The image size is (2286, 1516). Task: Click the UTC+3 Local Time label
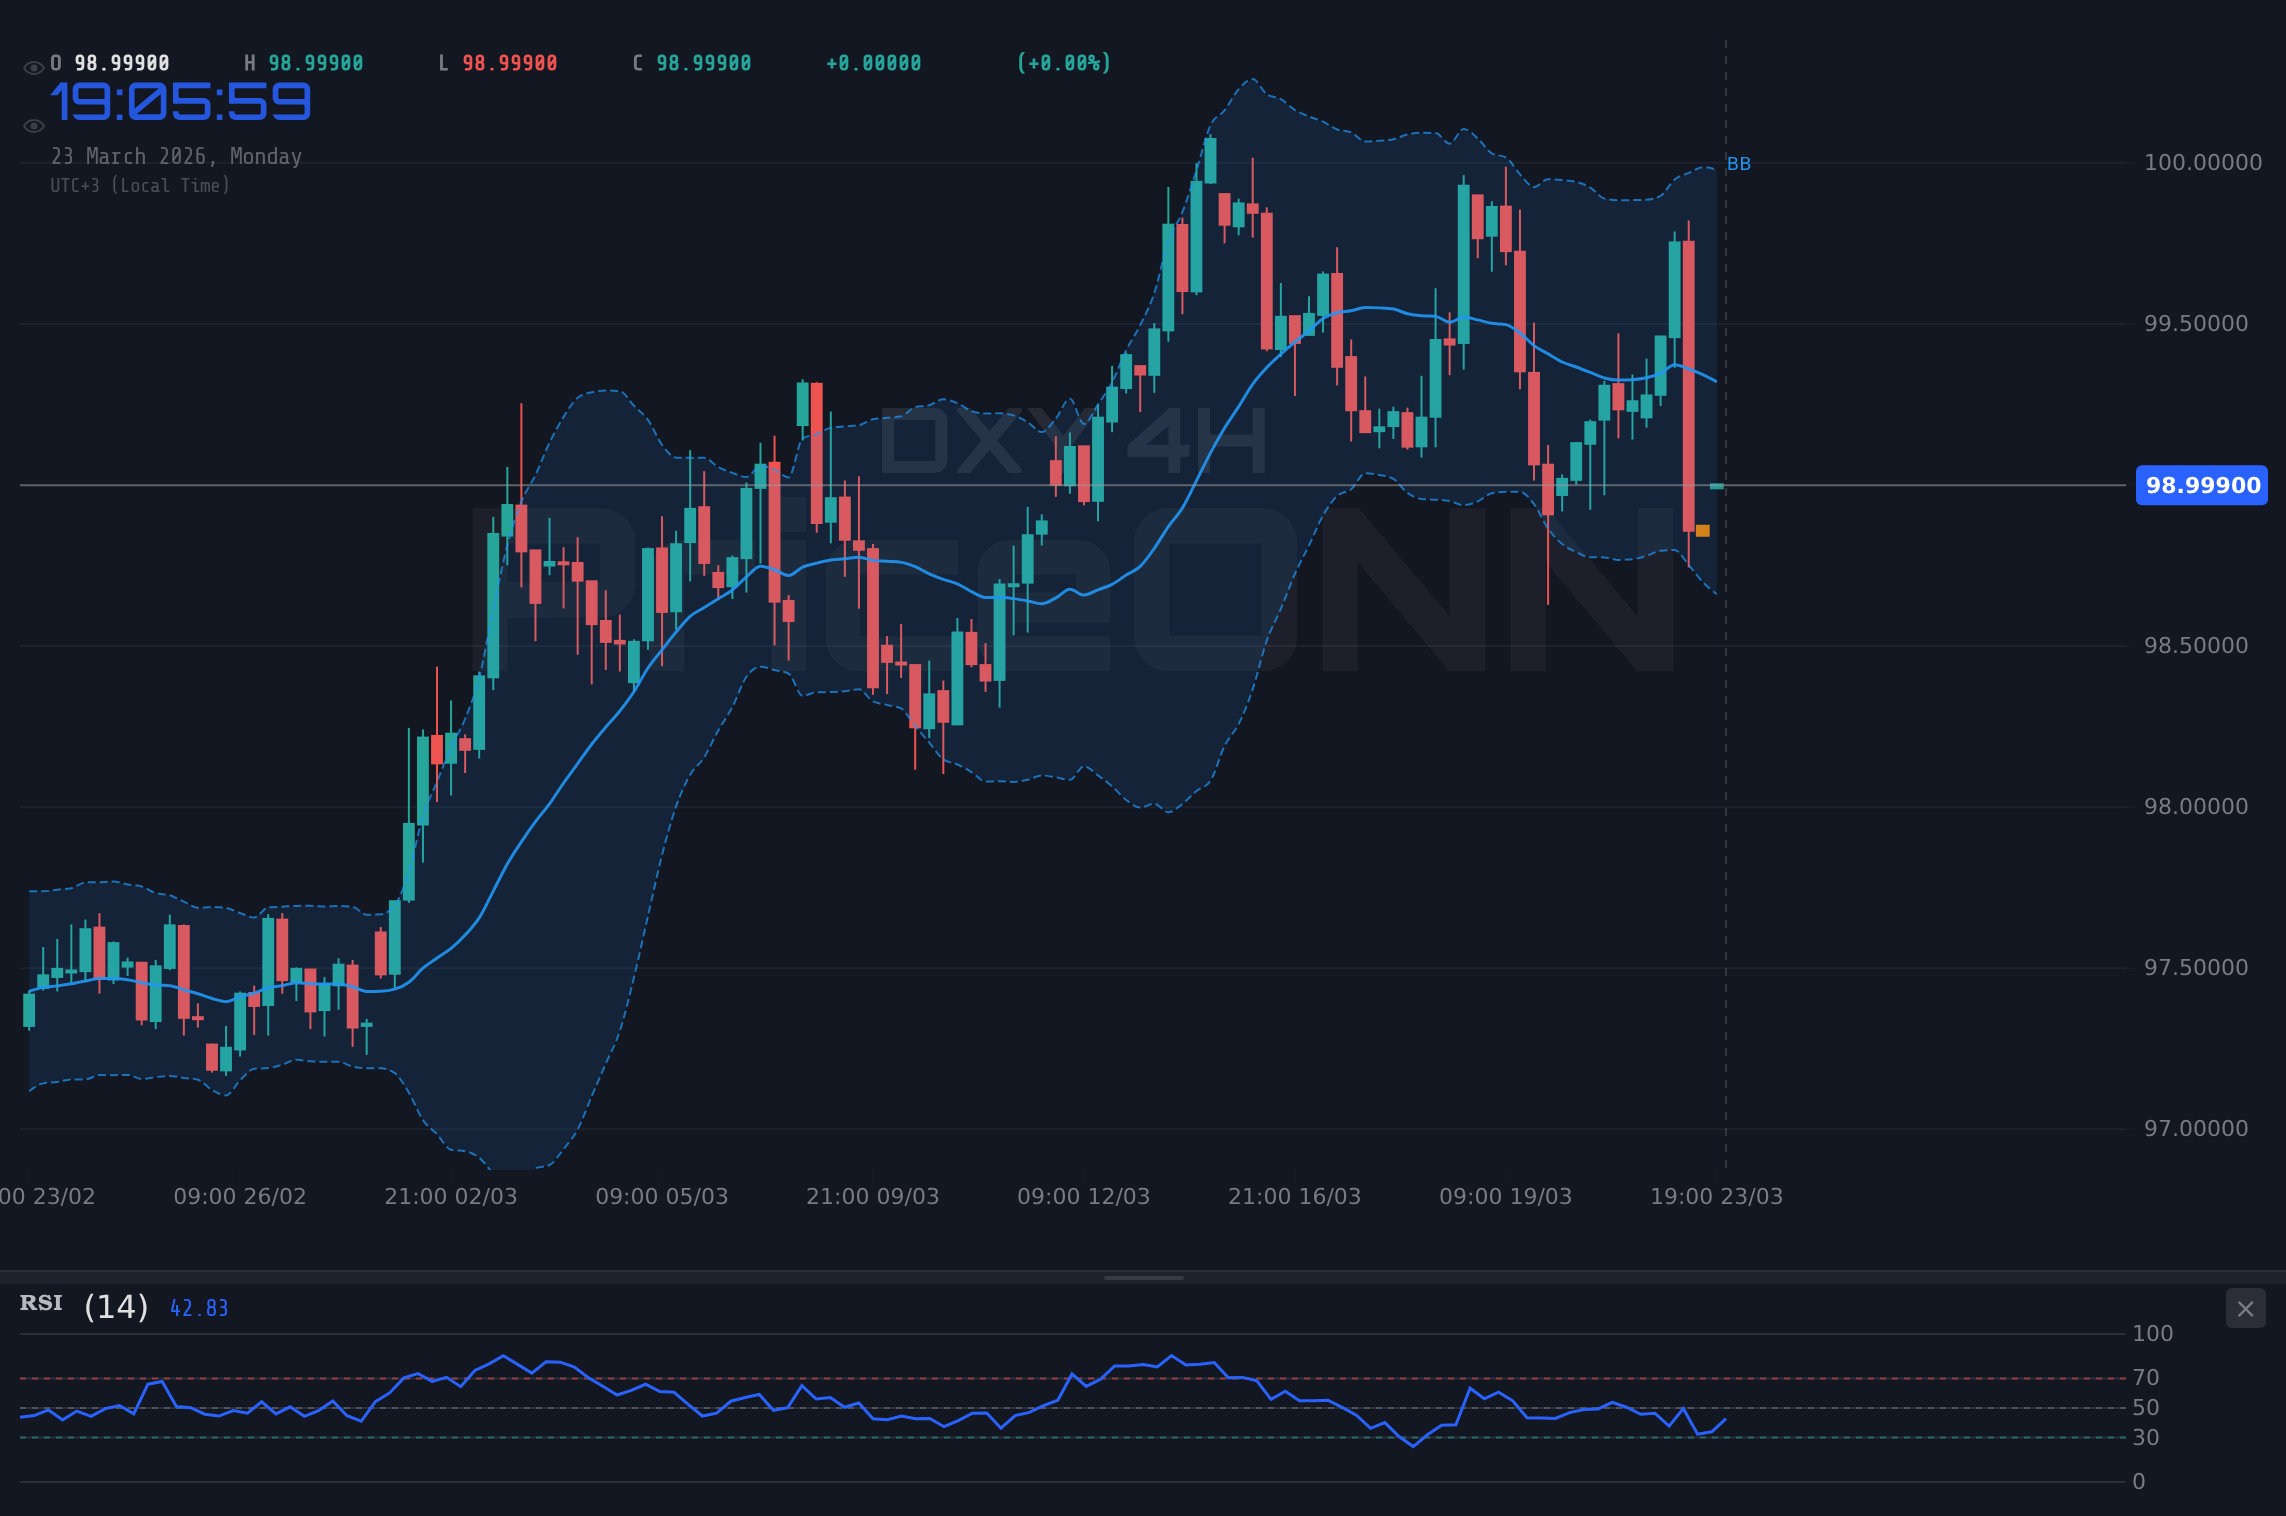pyautogui.click(x=141, y=185)
